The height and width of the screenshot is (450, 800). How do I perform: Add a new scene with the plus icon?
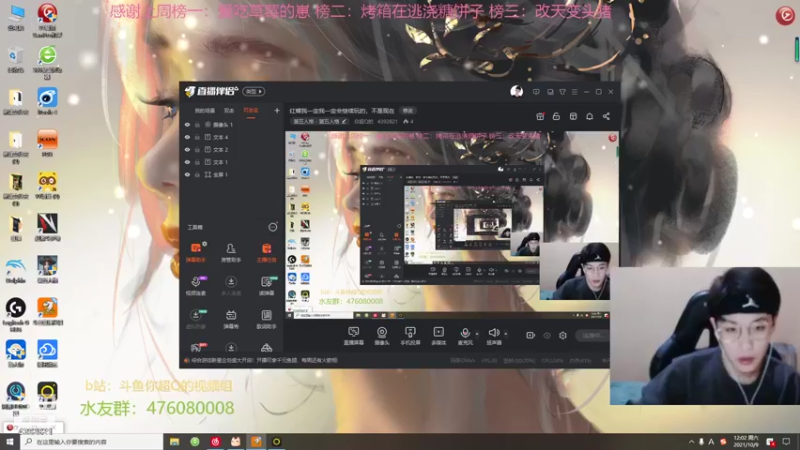click(277, 110)
